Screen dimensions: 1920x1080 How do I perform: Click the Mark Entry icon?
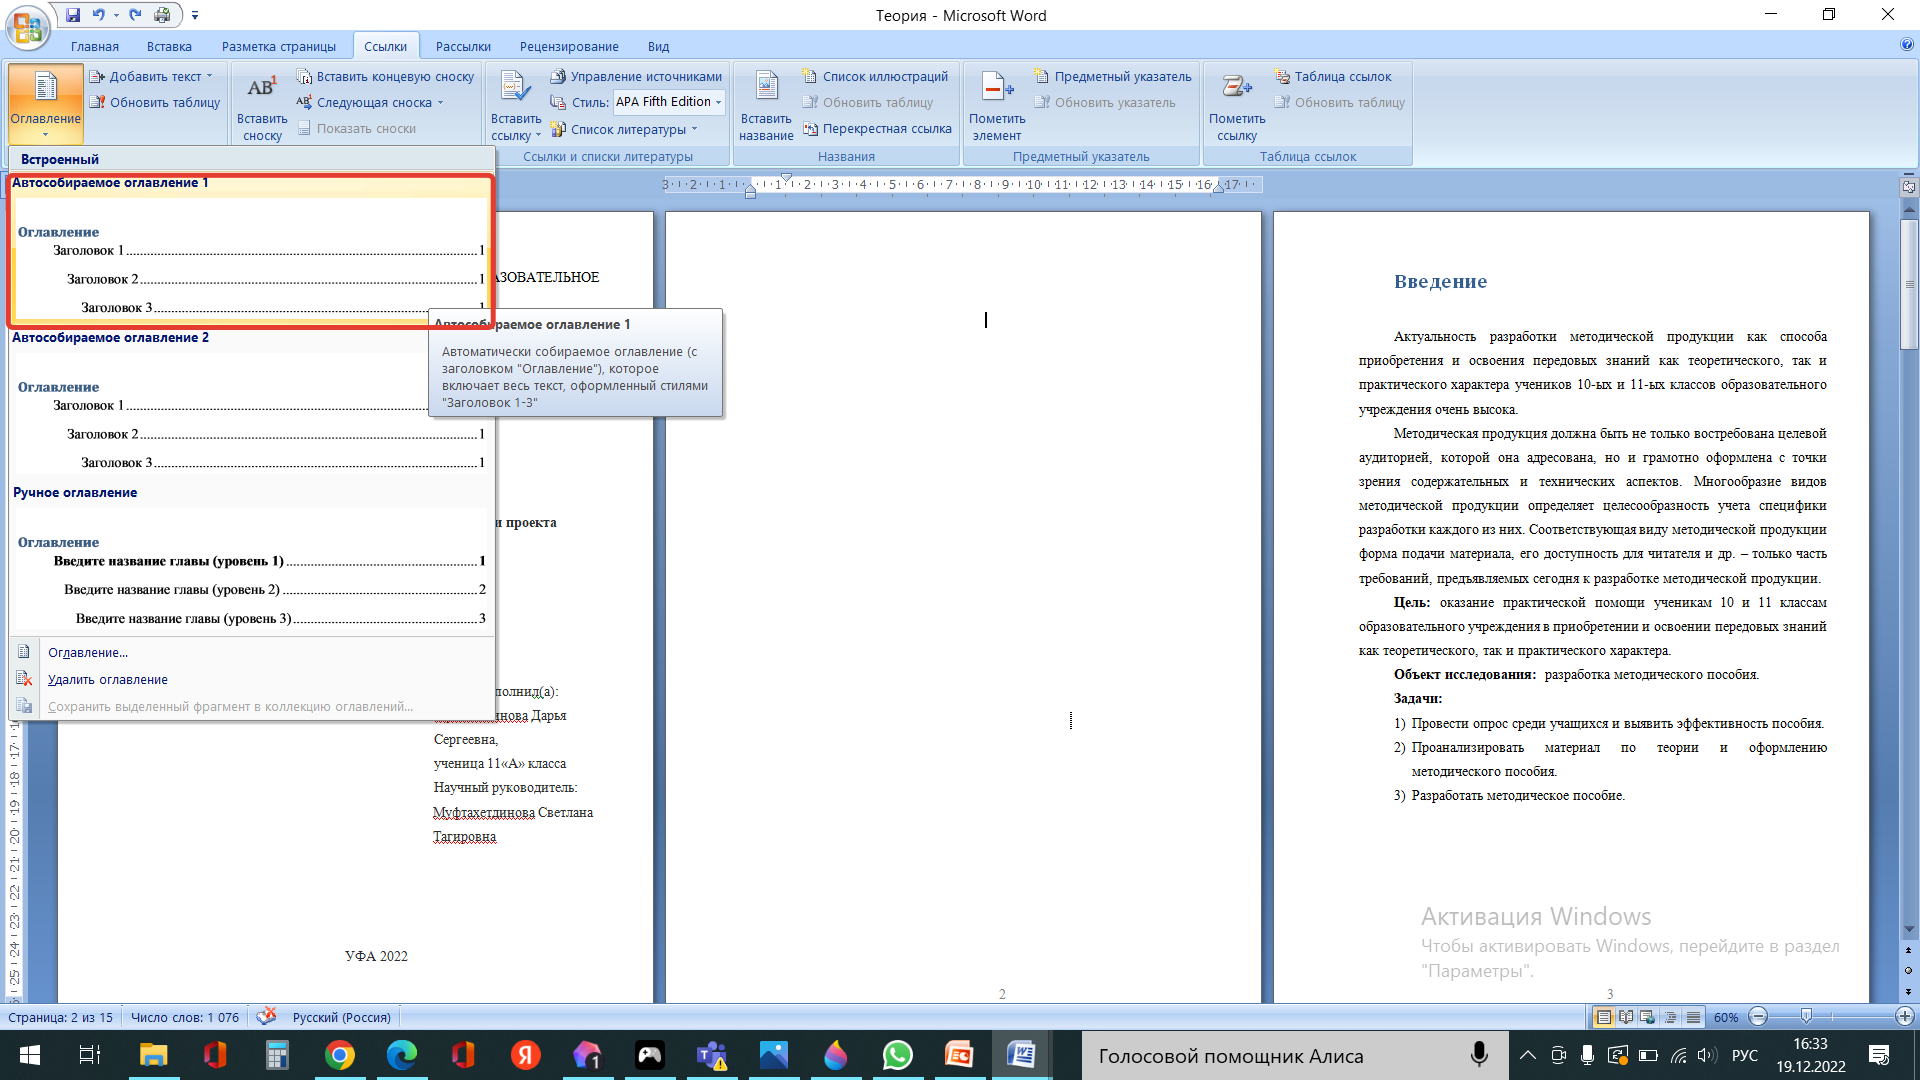[996, 90]
